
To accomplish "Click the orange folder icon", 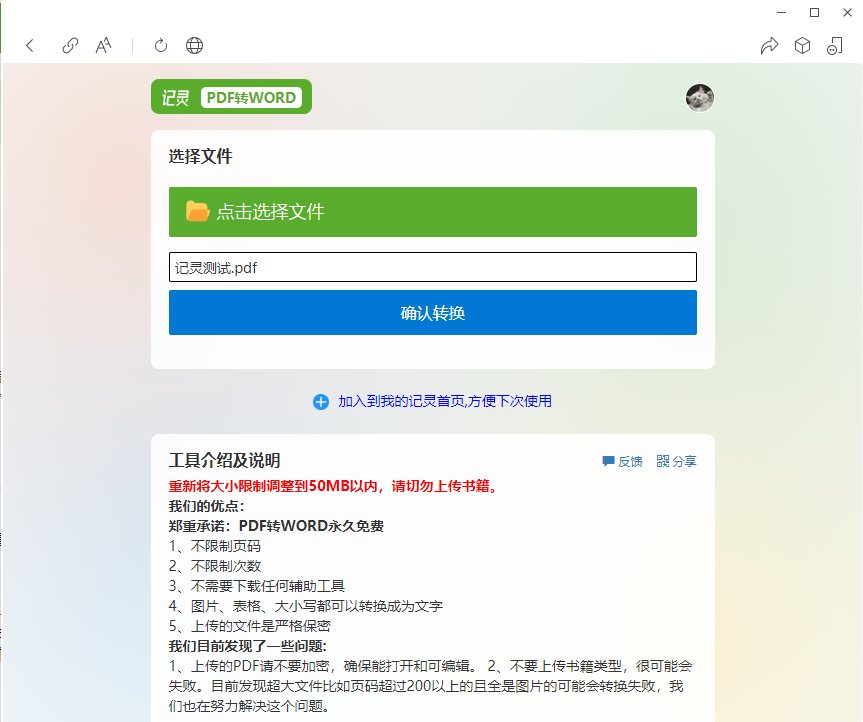I will pos(197,211).
